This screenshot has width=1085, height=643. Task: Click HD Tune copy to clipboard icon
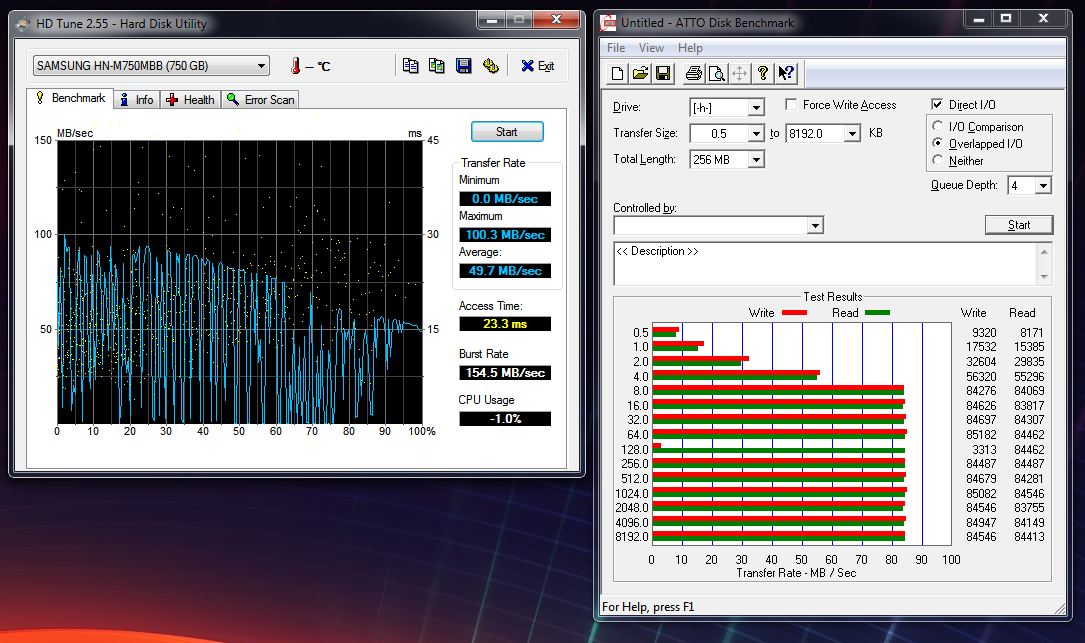410,66
